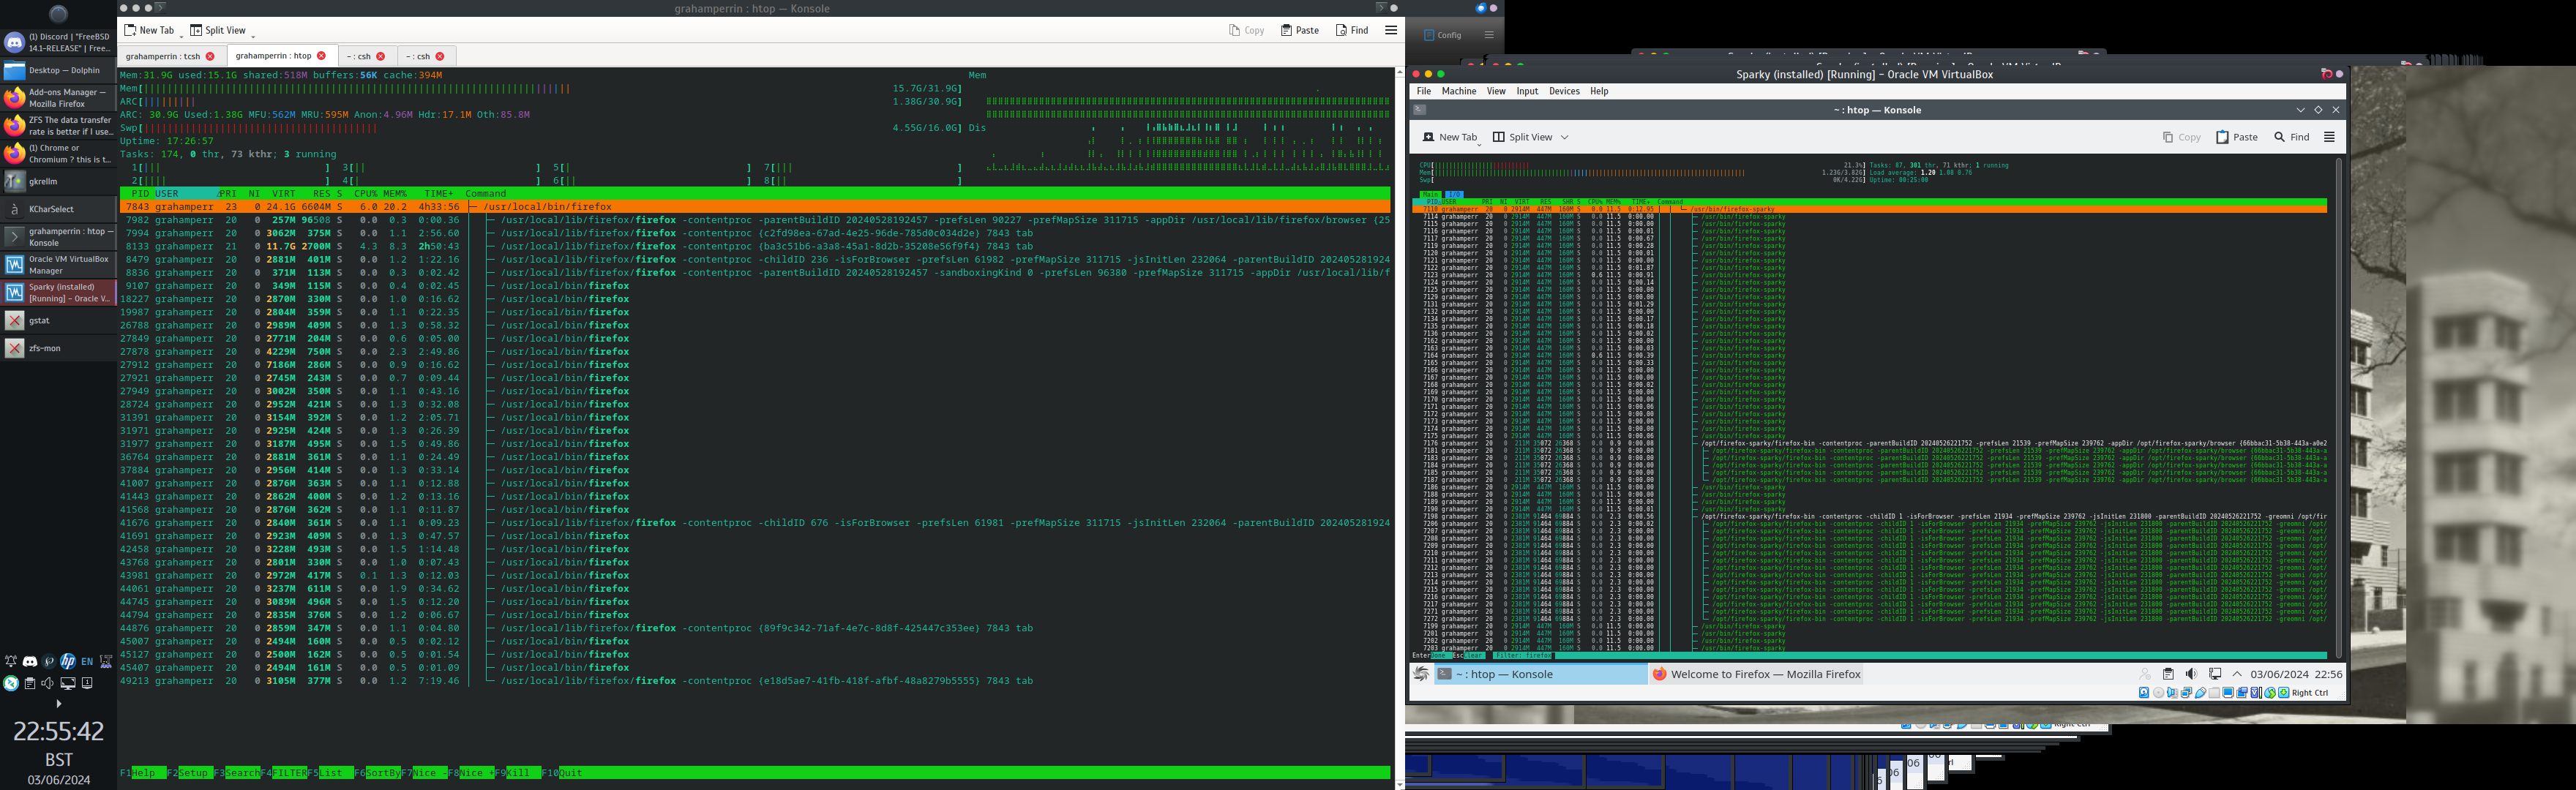Image resolution: width=2576 pixels, height=790 pixels.
Task: Open the hamburger menu in the host Konsole
Action: (1391, 30)
